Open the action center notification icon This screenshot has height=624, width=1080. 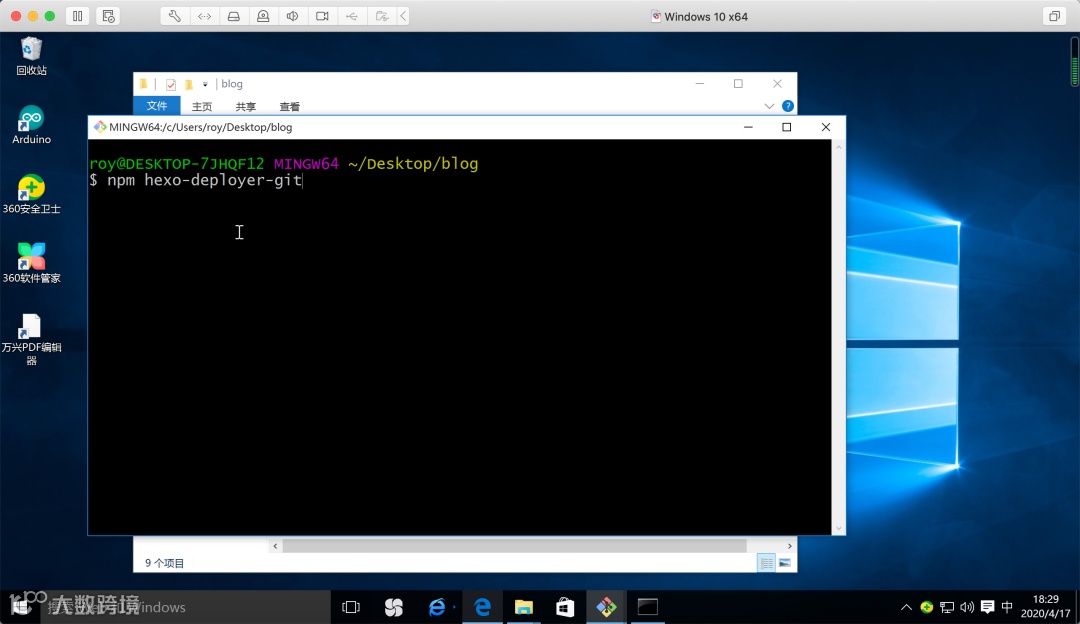point(987,607)
